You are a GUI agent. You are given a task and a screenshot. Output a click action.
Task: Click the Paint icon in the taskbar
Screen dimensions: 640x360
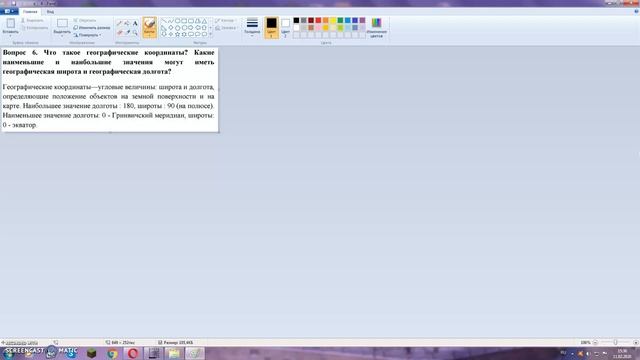point(195,353)
